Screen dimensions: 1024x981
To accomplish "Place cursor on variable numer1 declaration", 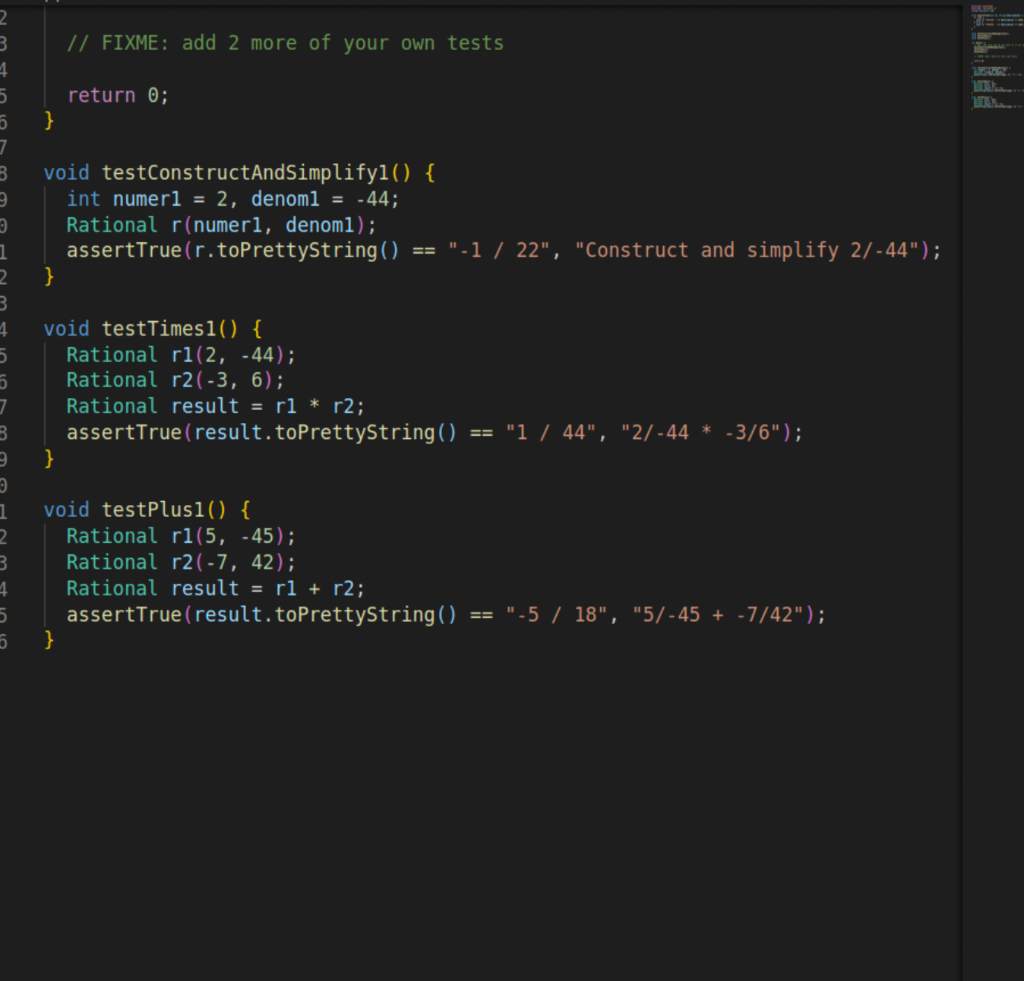I will pyautogui.click(x=146, y=198).
